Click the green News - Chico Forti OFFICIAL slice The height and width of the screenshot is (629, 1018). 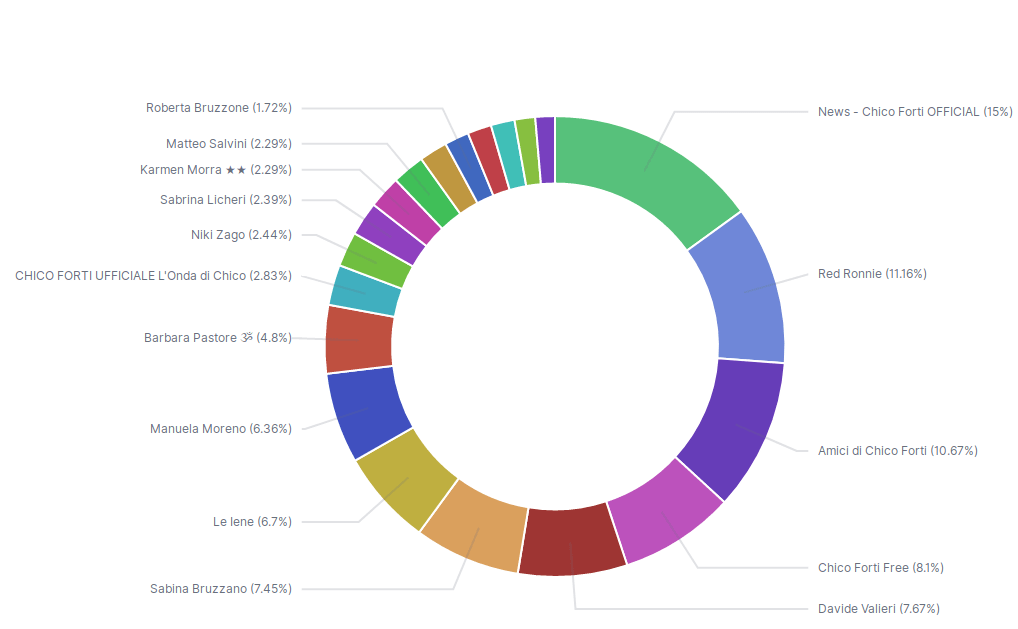[645, 172]
